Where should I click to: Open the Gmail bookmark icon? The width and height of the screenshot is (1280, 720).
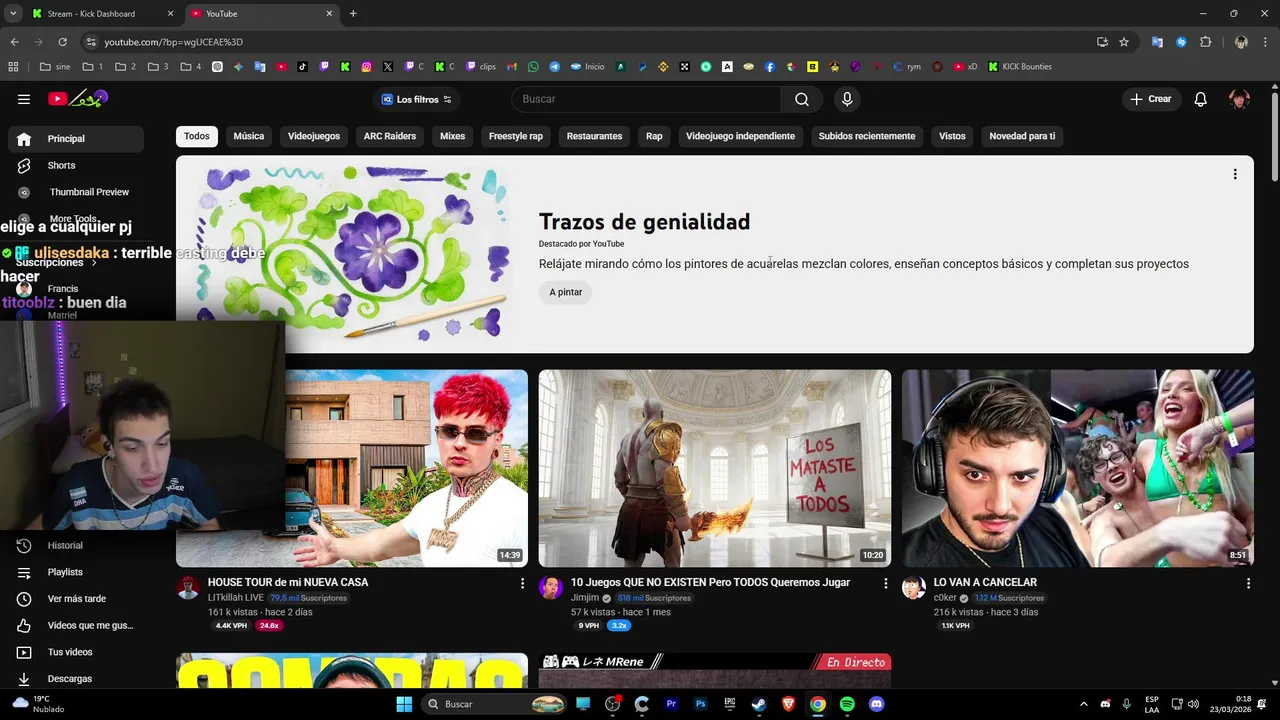512,67
